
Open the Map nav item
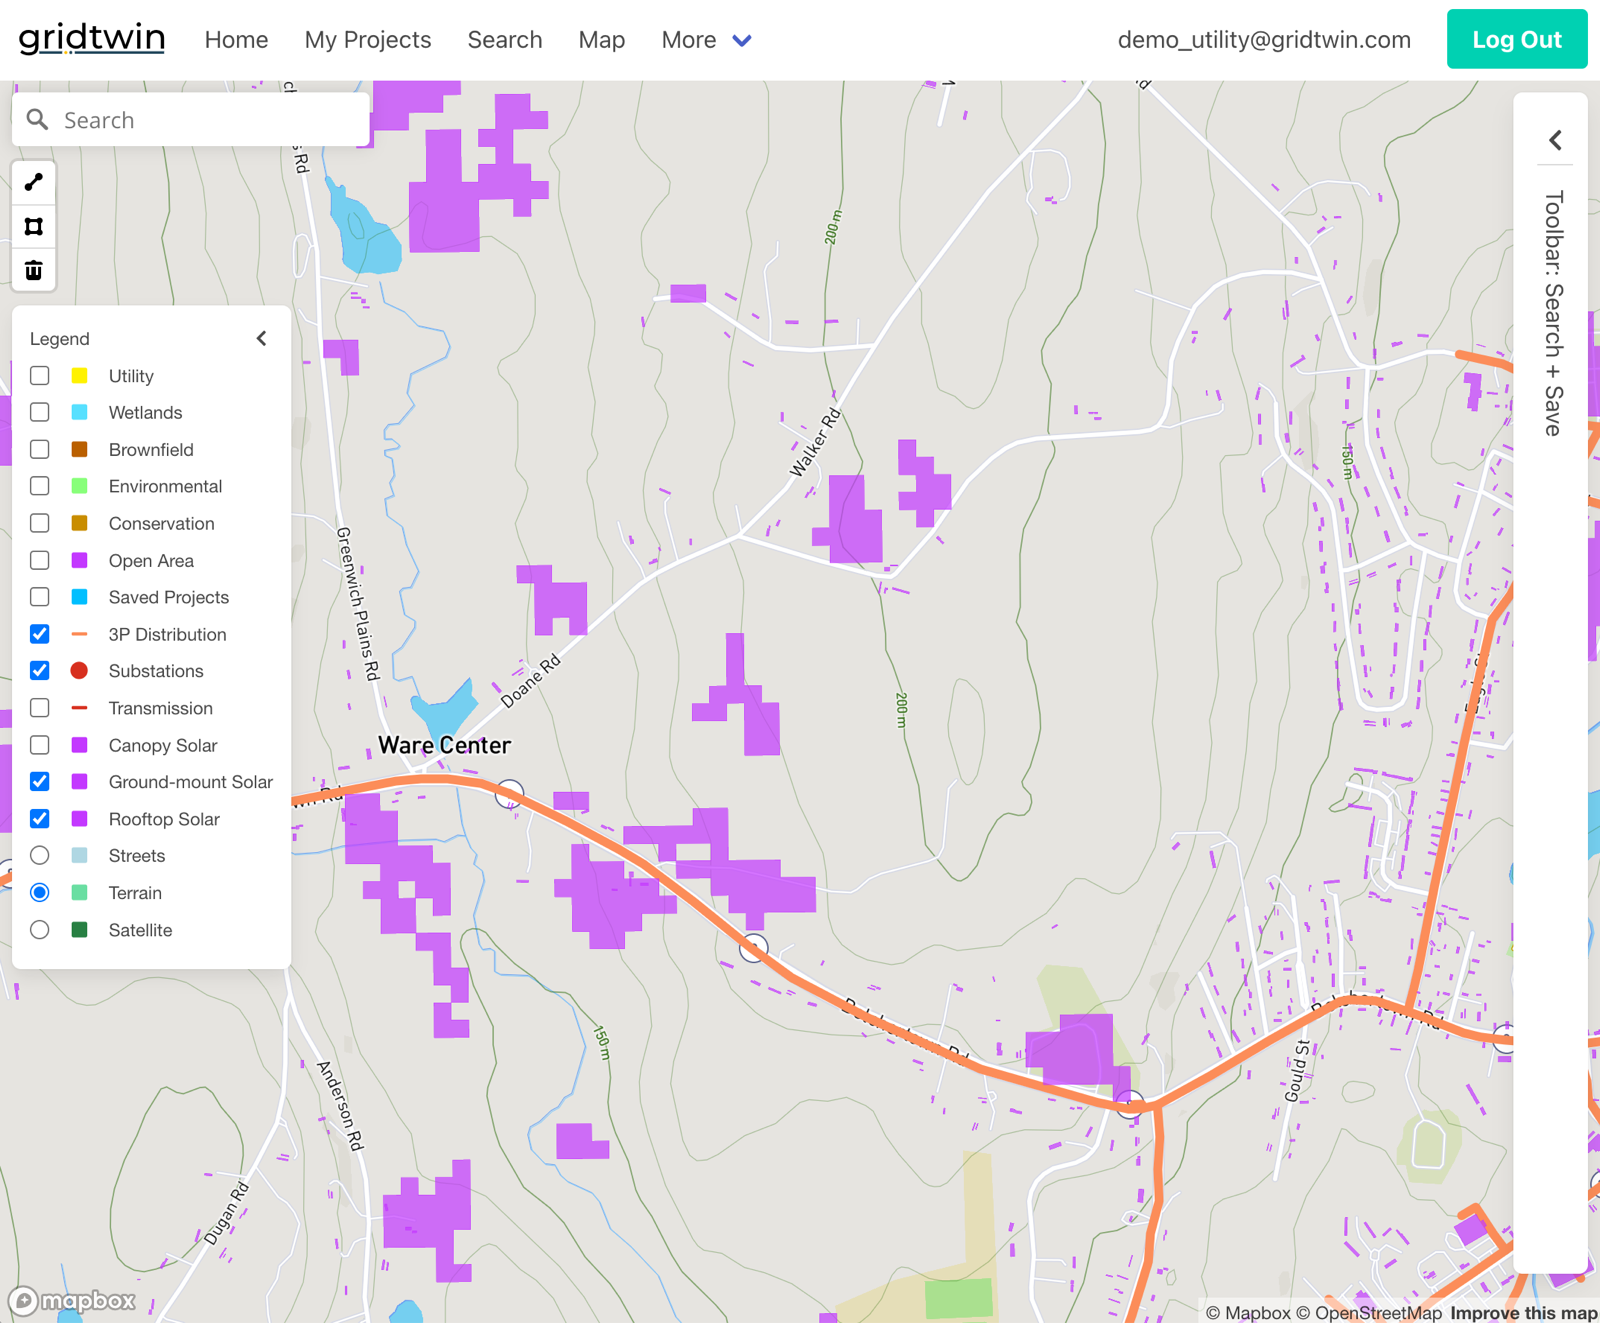point(602,40)
